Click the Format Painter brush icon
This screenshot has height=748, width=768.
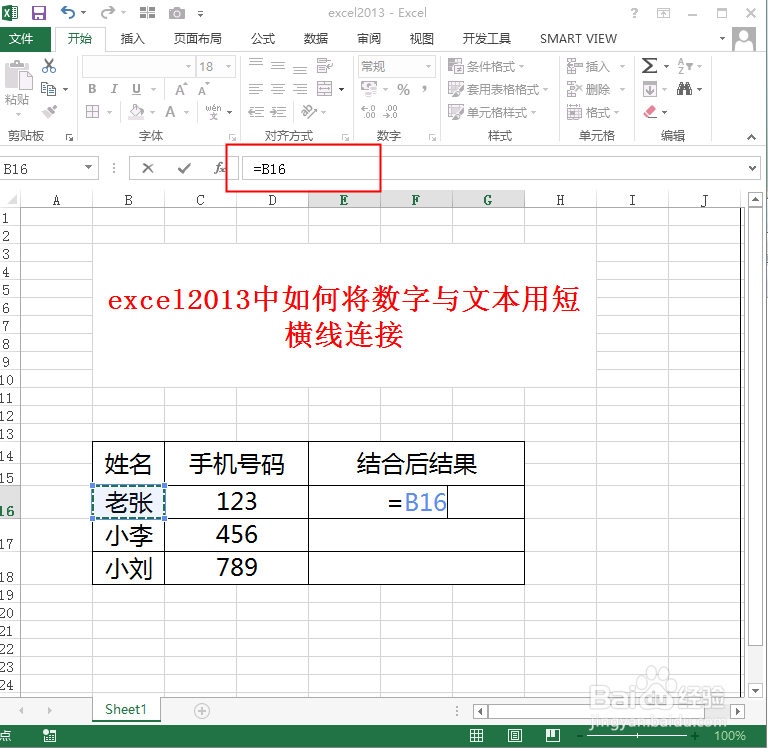(49, 112)
